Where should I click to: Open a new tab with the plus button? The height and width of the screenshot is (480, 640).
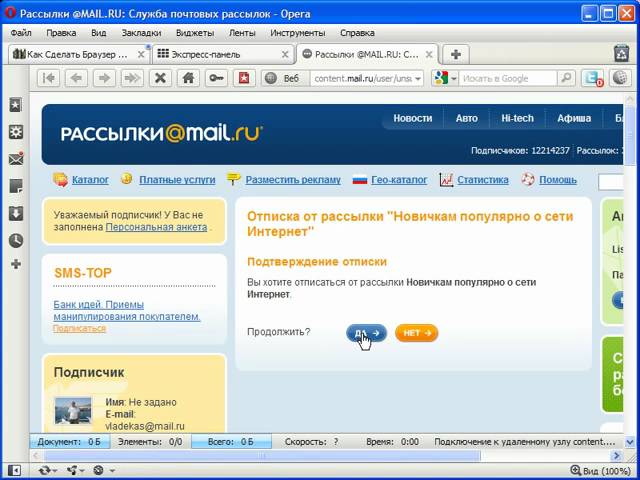point(456,54)
